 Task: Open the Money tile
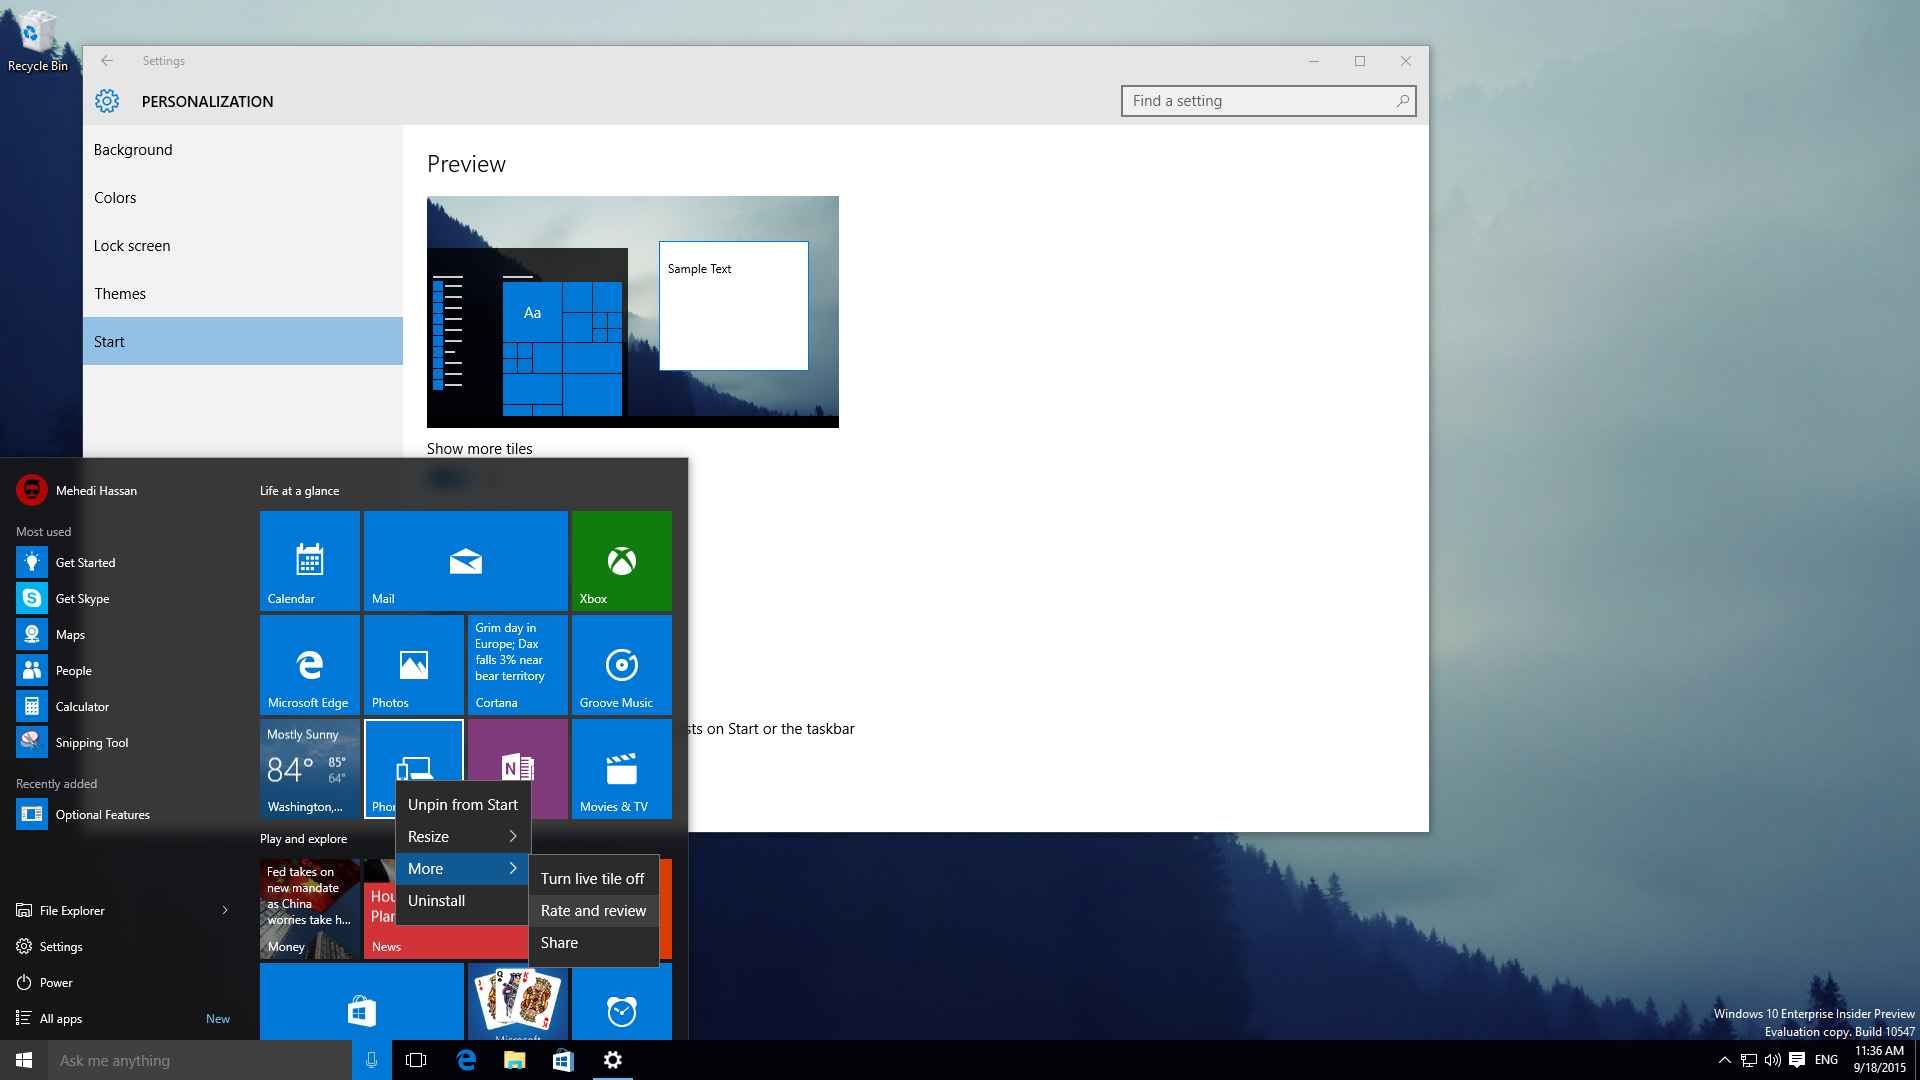tap(310, 909)
